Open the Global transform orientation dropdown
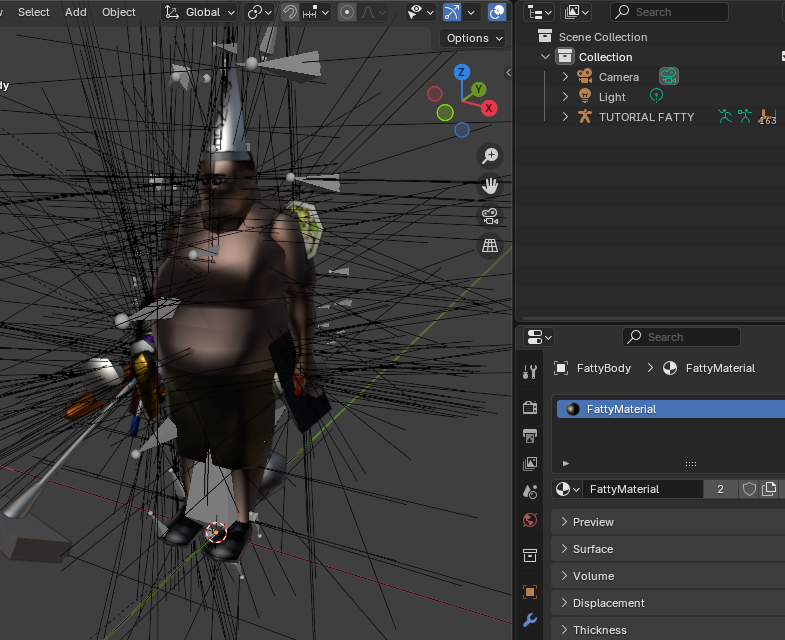The height and width of the screenshot is (640, 785). [x=200, y=12]
